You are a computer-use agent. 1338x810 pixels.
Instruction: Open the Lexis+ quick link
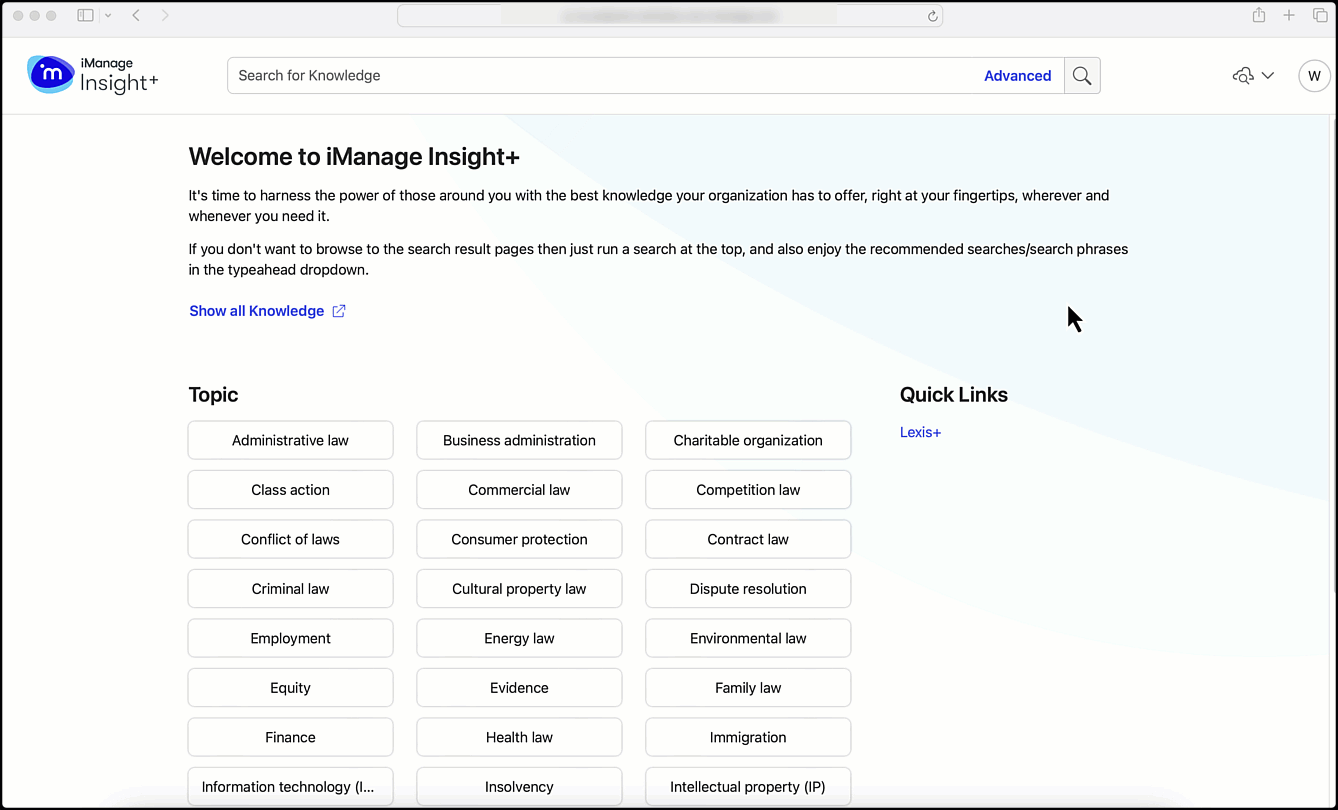[919, 432]
